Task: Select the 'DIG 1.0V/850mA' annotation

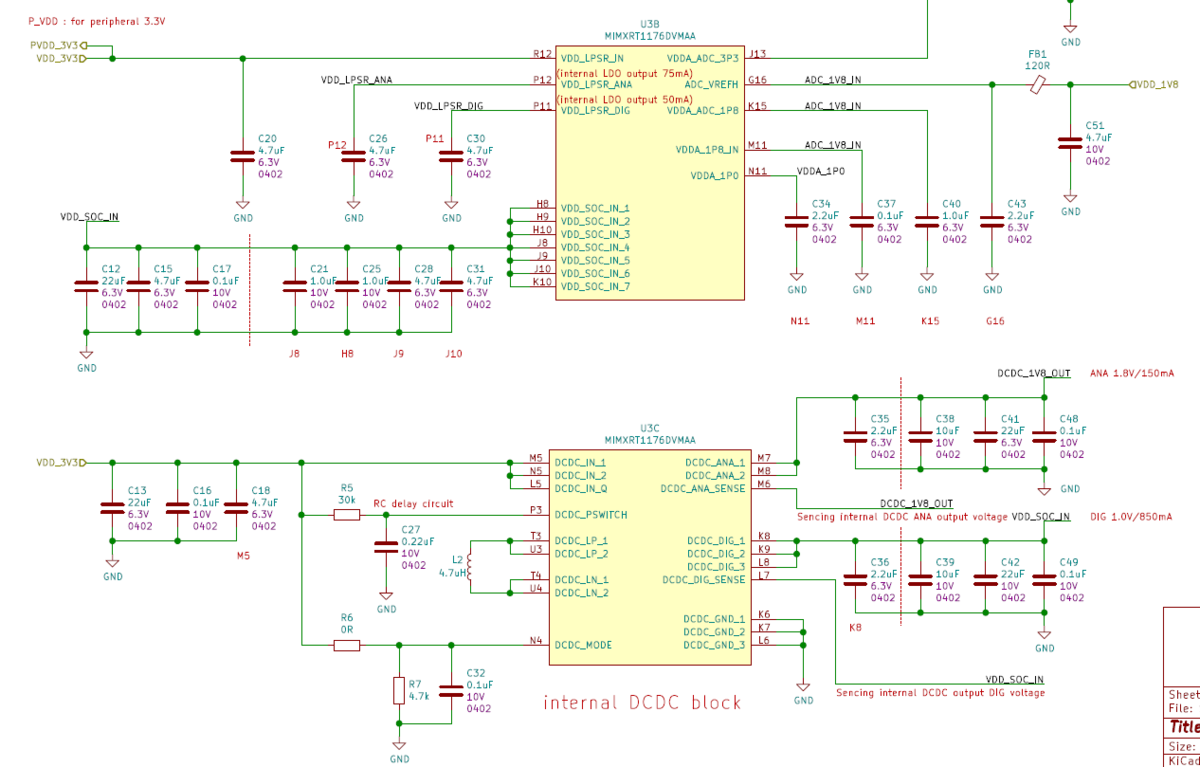Action: 1133,516
